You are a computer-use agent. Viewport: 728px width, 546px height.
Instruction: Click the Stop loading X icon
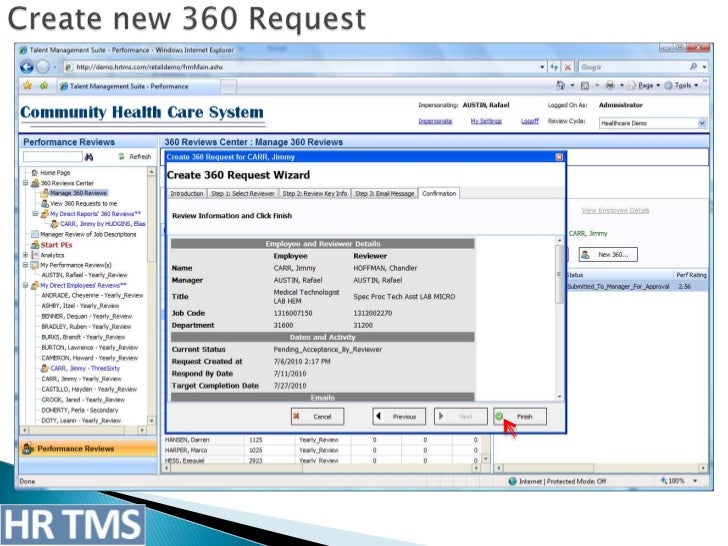click(568, 67)
